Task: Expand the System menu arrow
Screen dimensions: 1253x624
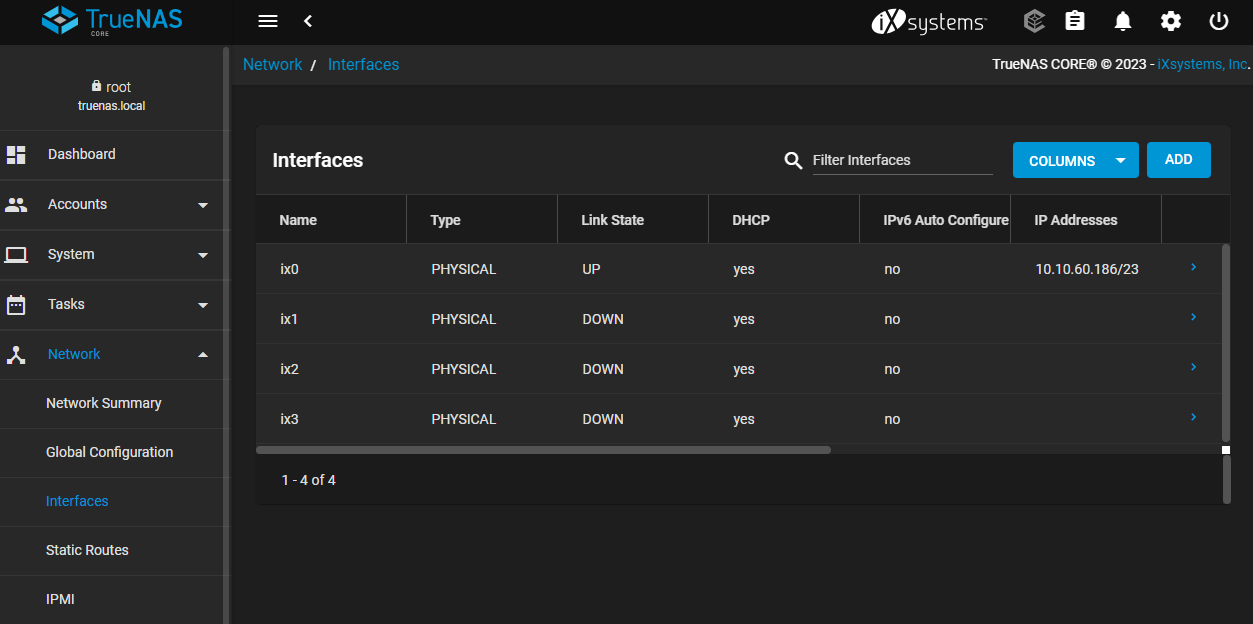Action: coord(203,255)
